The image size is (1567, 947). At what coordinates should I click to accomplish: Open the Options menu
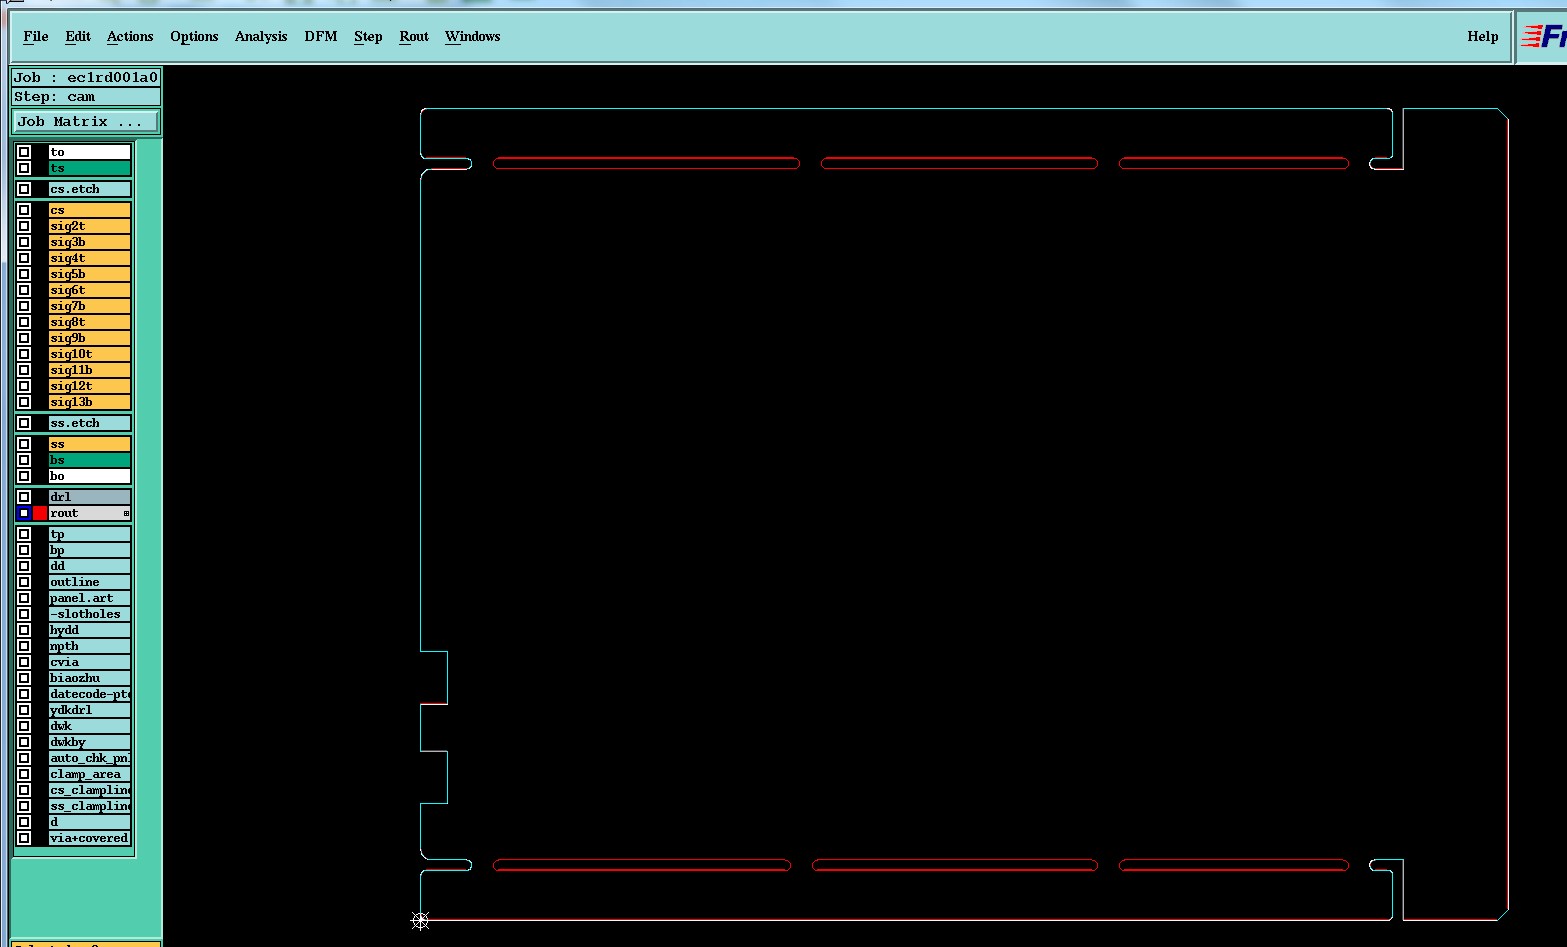[x=194, y=36]
